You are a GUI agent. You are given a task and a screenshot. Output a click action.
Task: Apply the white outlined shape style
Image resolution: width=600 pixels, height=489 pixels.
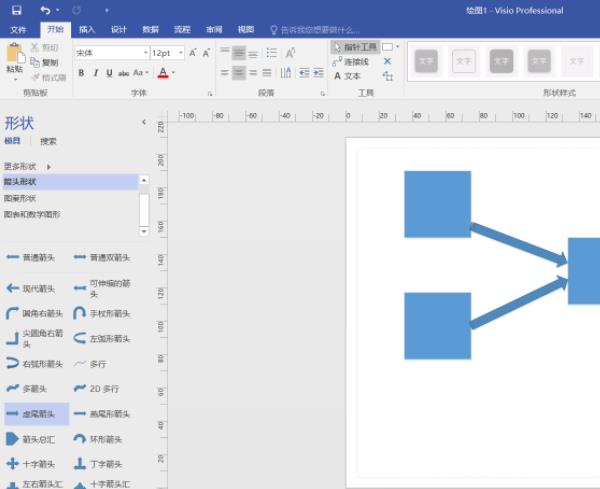pyautogui.click(x=463, y=61)
